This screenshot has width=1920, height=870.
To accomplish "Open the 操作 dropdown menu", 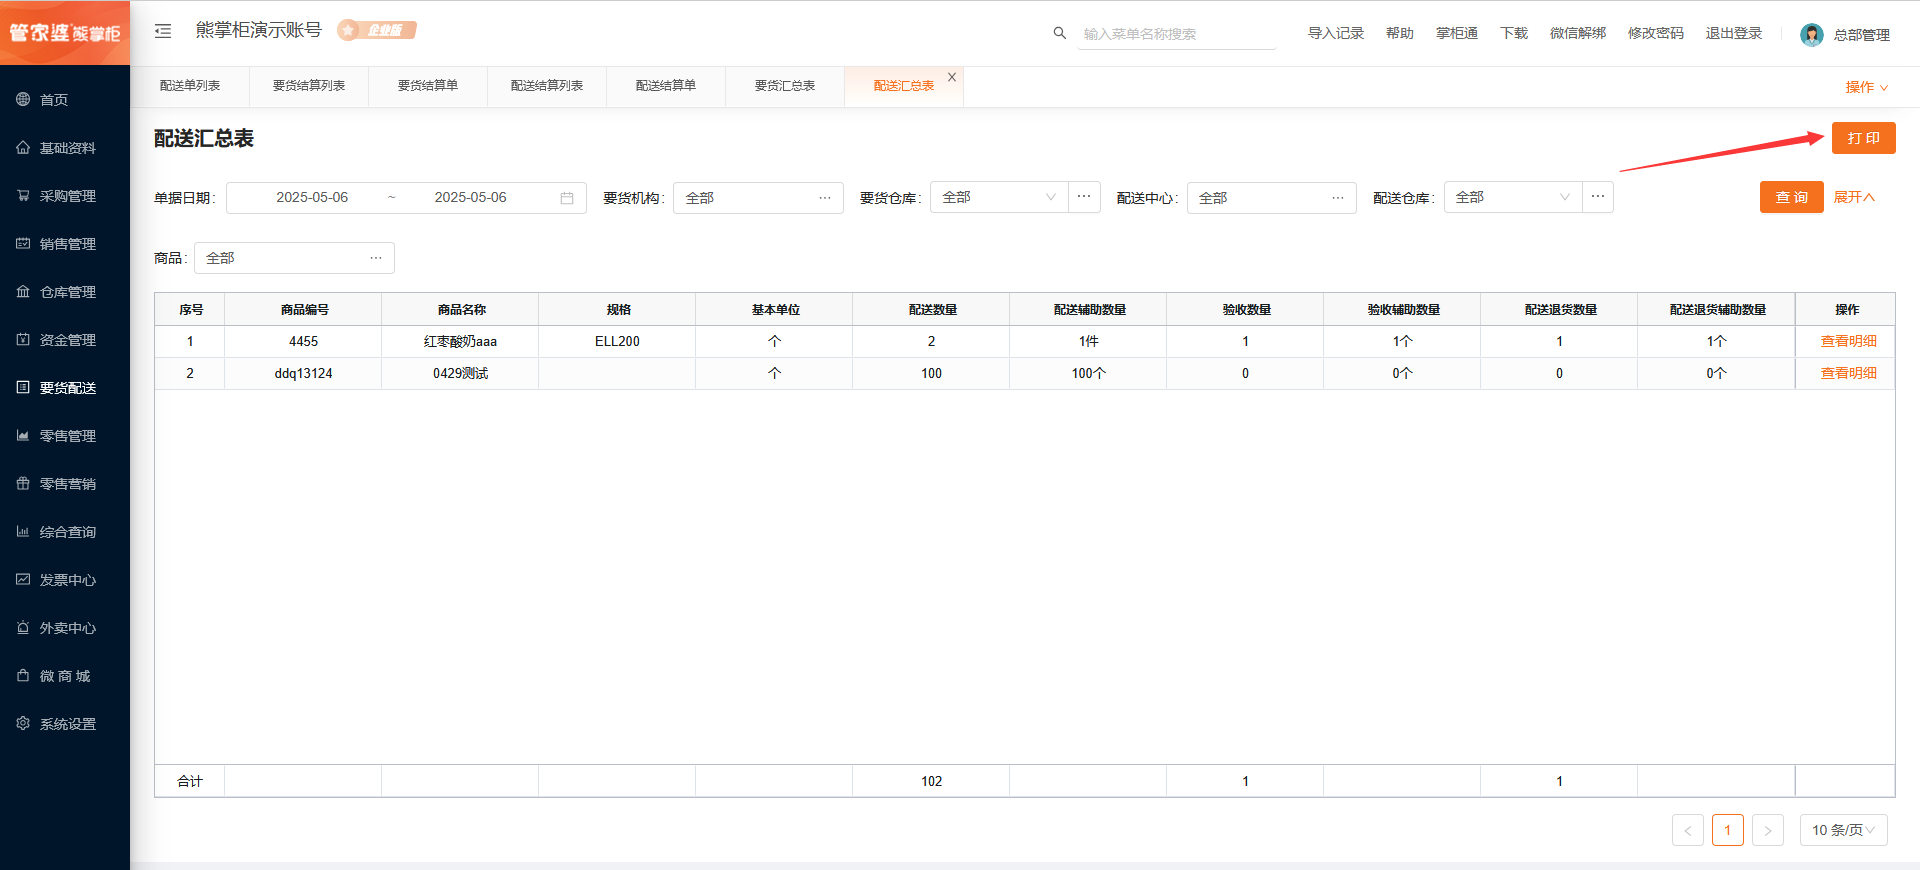I will (x=1866, y=87).
